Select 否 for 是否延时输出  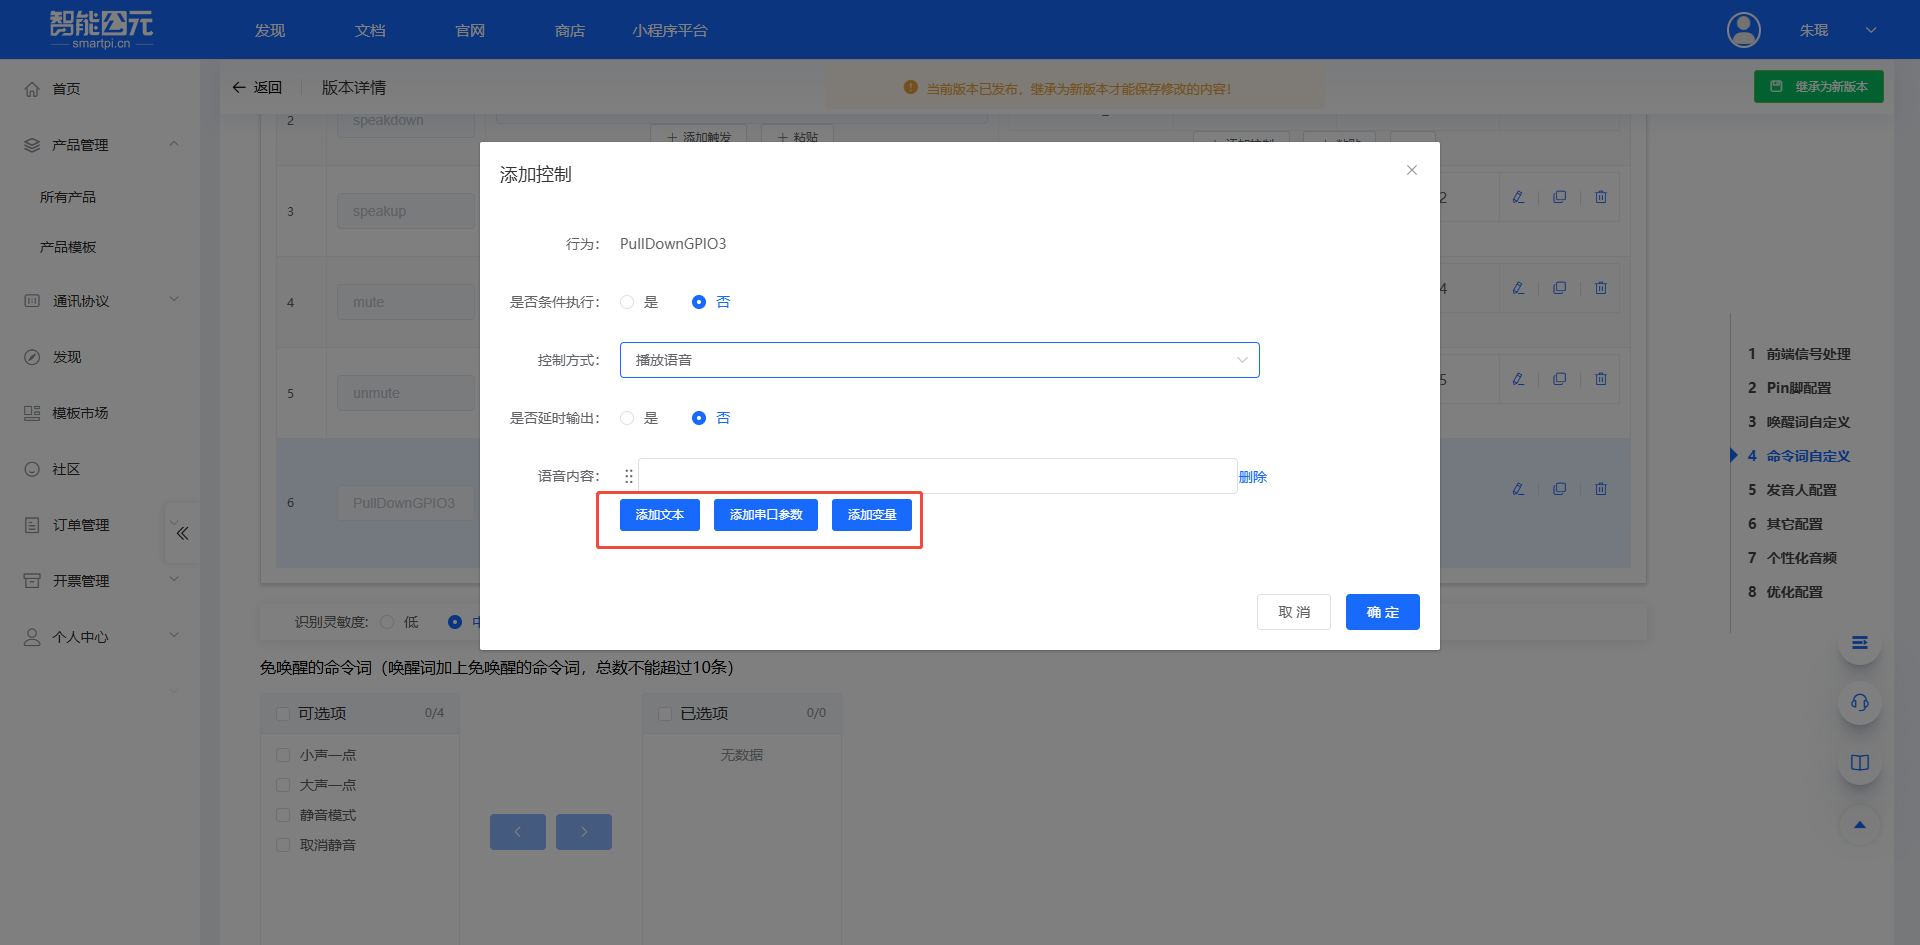(699, 418)
